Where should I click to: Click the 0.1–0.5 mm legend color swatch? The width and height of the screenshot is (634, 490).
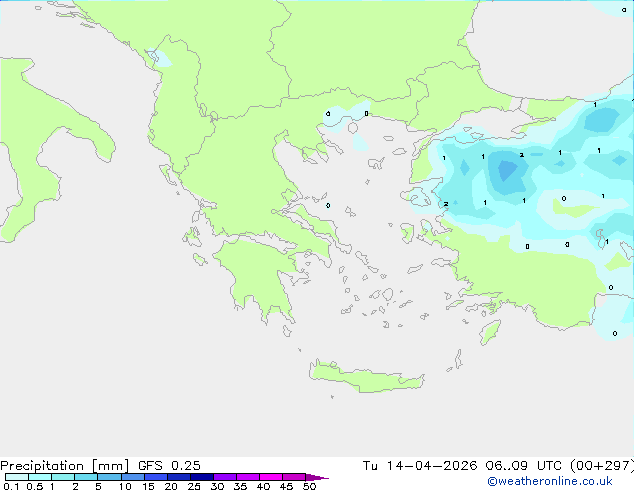tap(17, 477)
